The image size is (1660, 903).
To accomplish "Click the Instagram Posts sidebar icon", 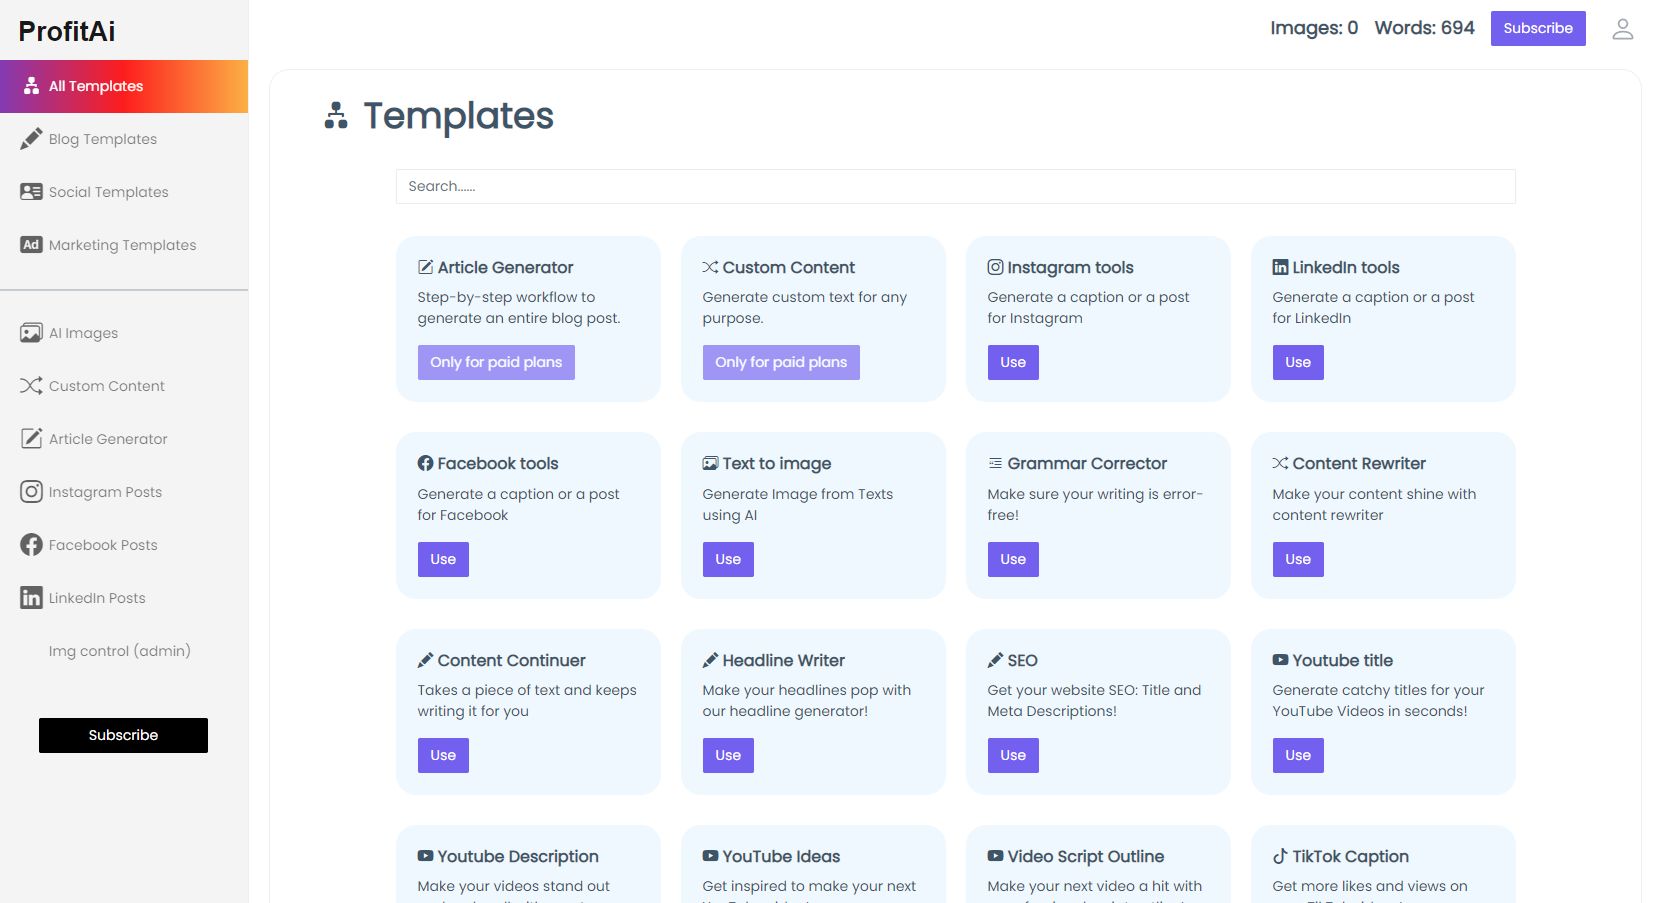I will pos(31,492).
